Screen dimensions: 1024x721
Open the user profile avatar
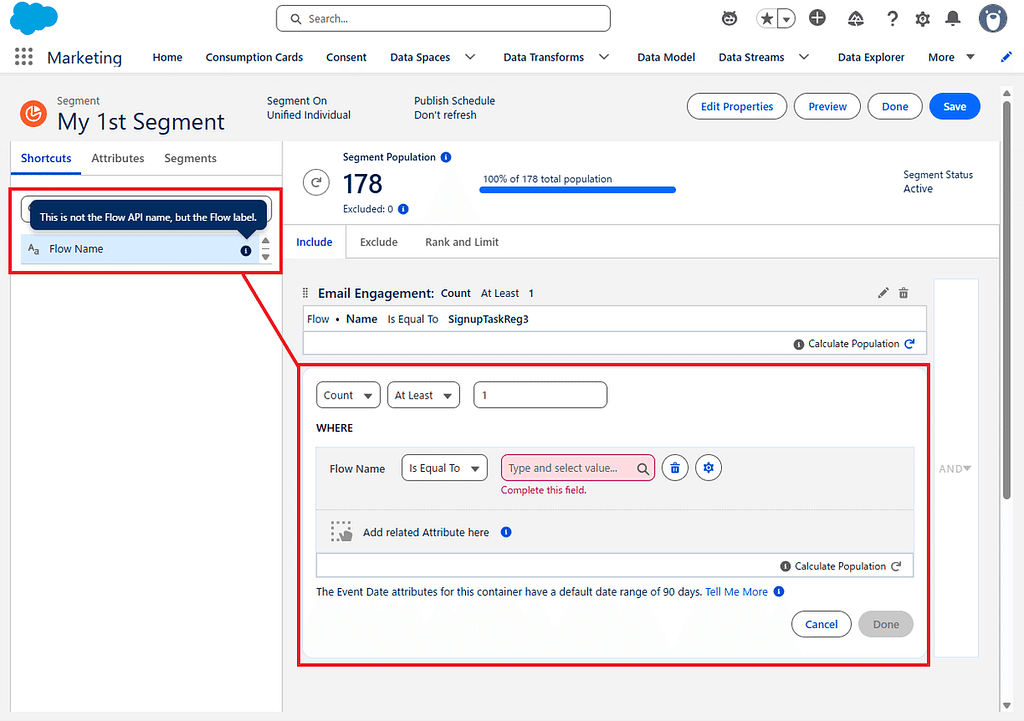pos(993,18)
